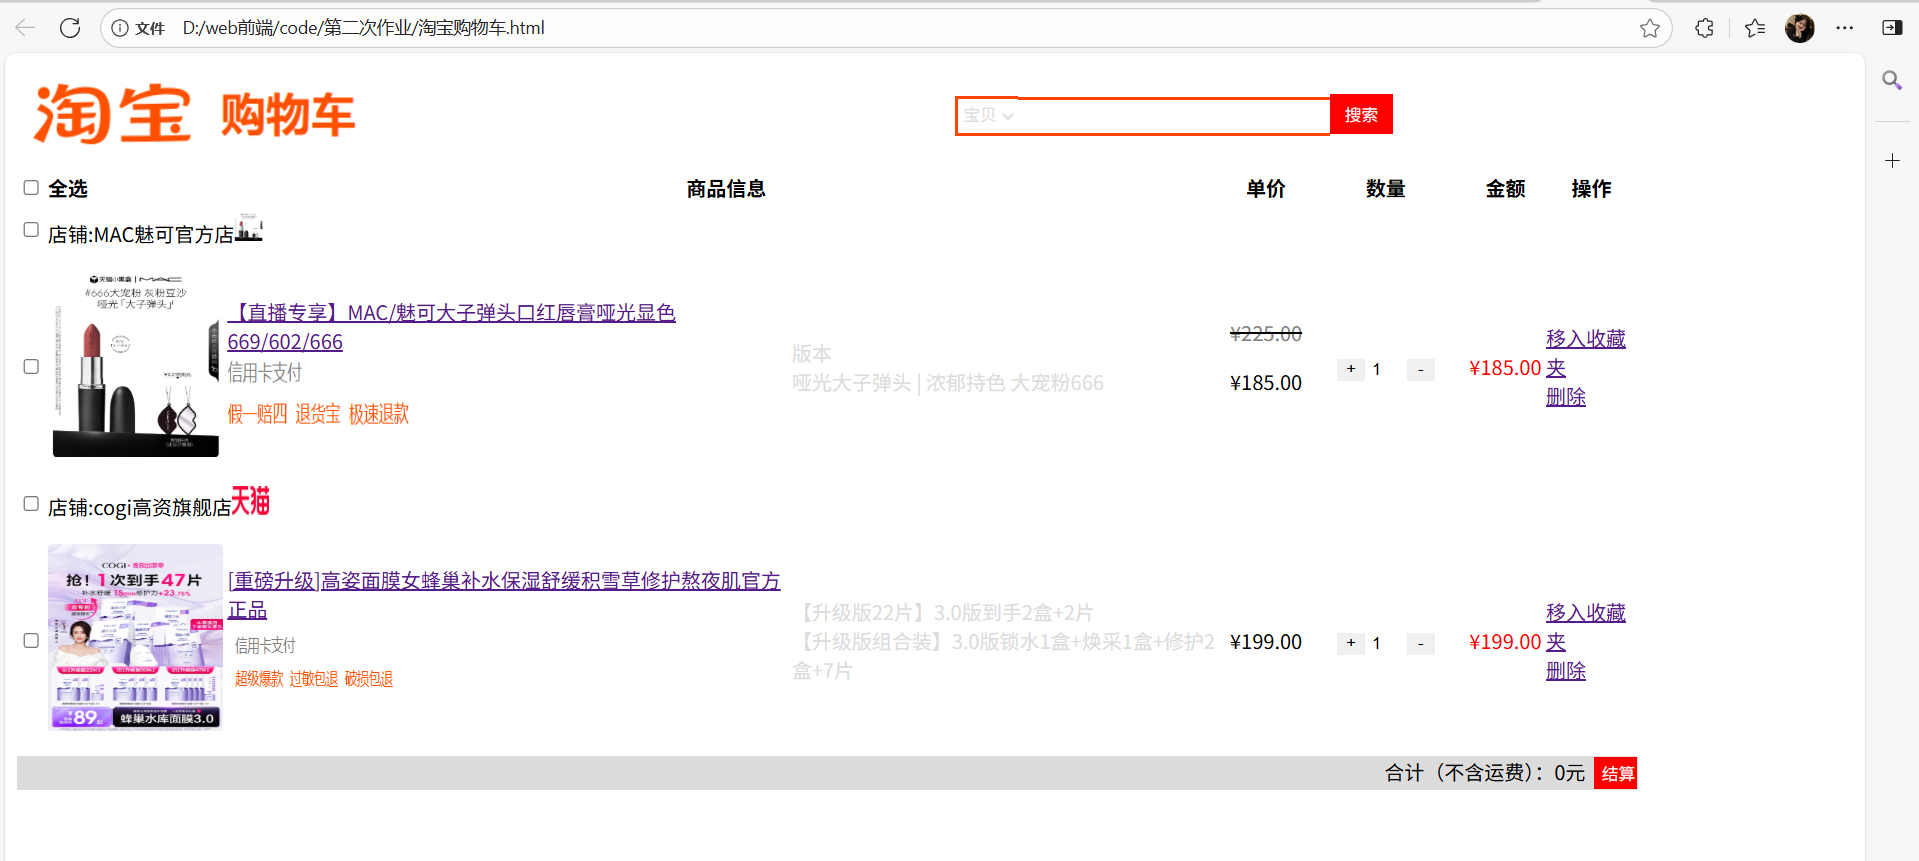Screen dimensions: 1919x861
Task: Check the 店铺:MAC魅可官方店 checkbox
Action: [x=31, y=229]
